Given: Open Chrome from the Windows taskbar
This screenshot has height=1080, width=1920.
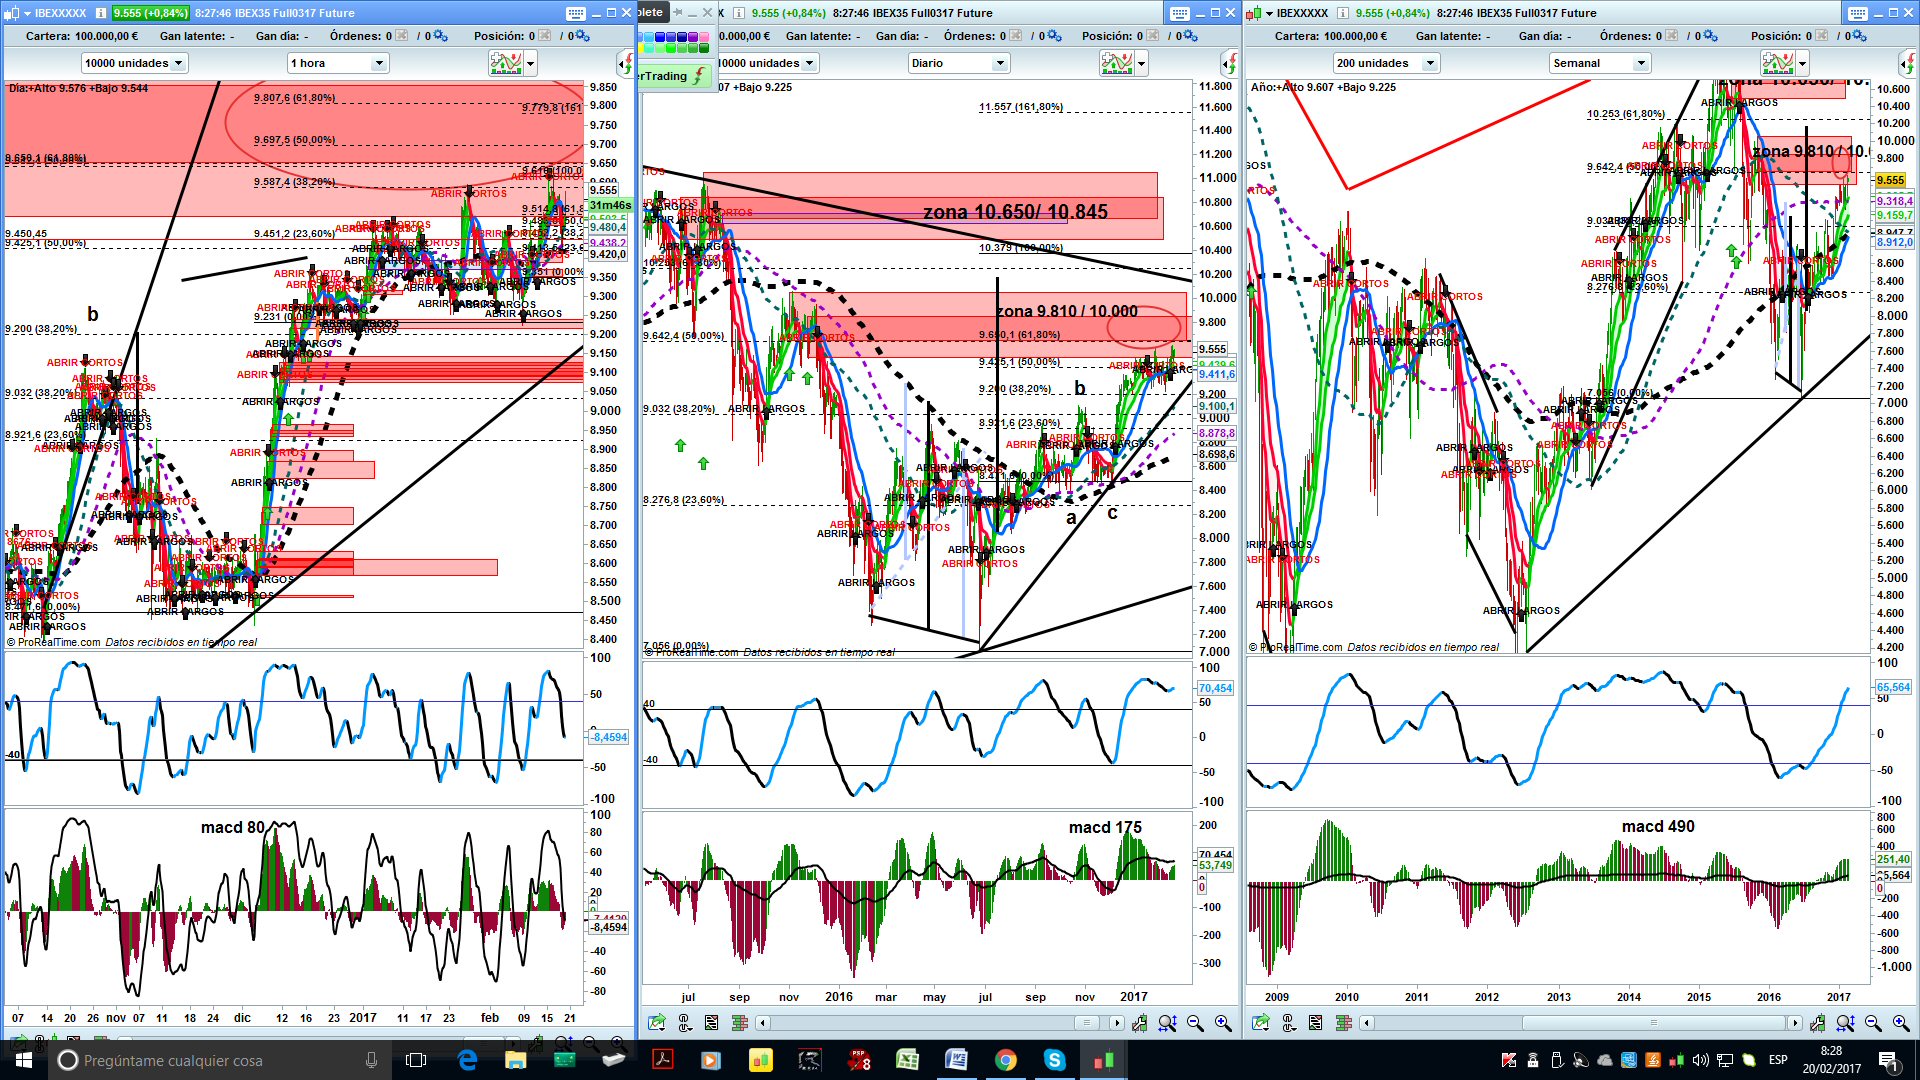Looking at the screenshot, I should click(x=1006, y=1060).
